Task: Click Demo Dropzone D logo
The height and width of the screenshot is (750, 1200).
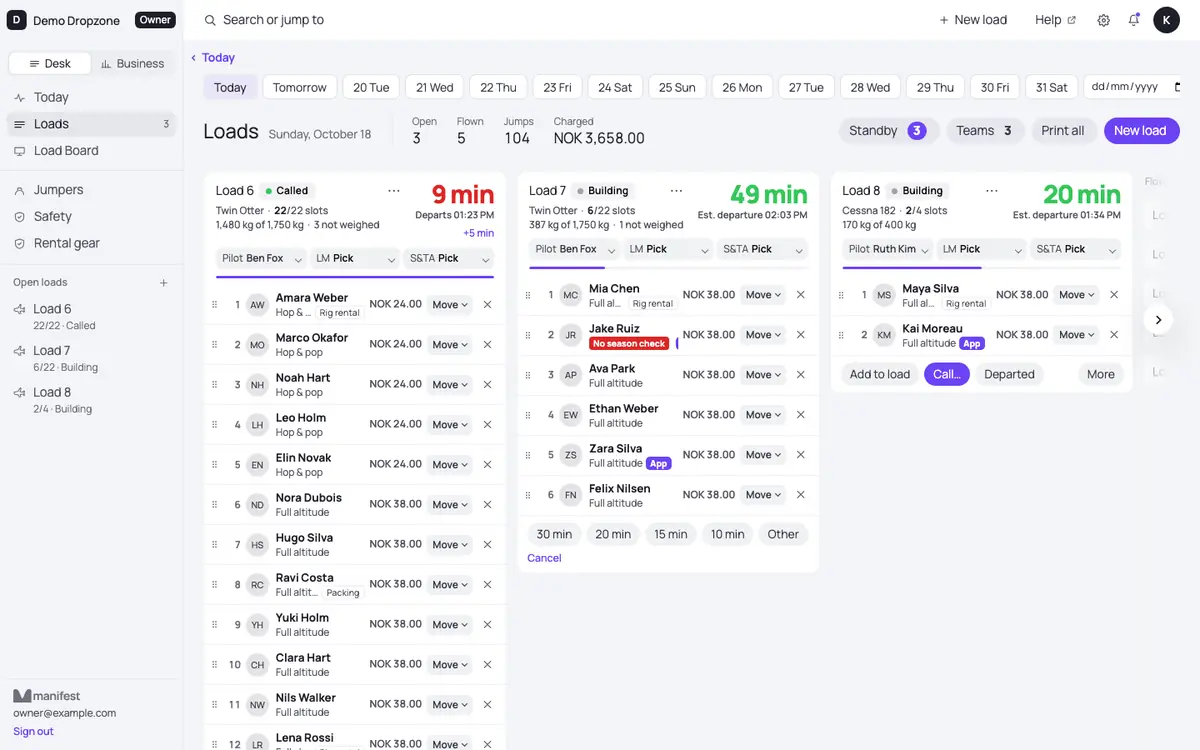Action: pos(17,20)
